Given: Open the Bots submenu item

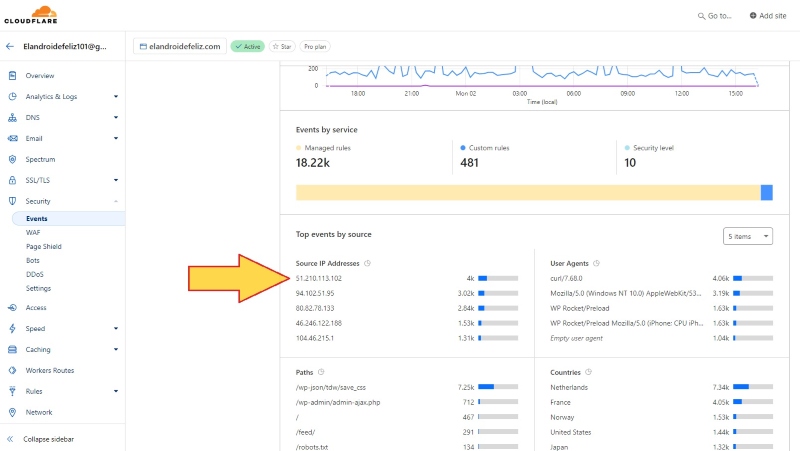Looking at the screenshot, I should coord(33,260).
